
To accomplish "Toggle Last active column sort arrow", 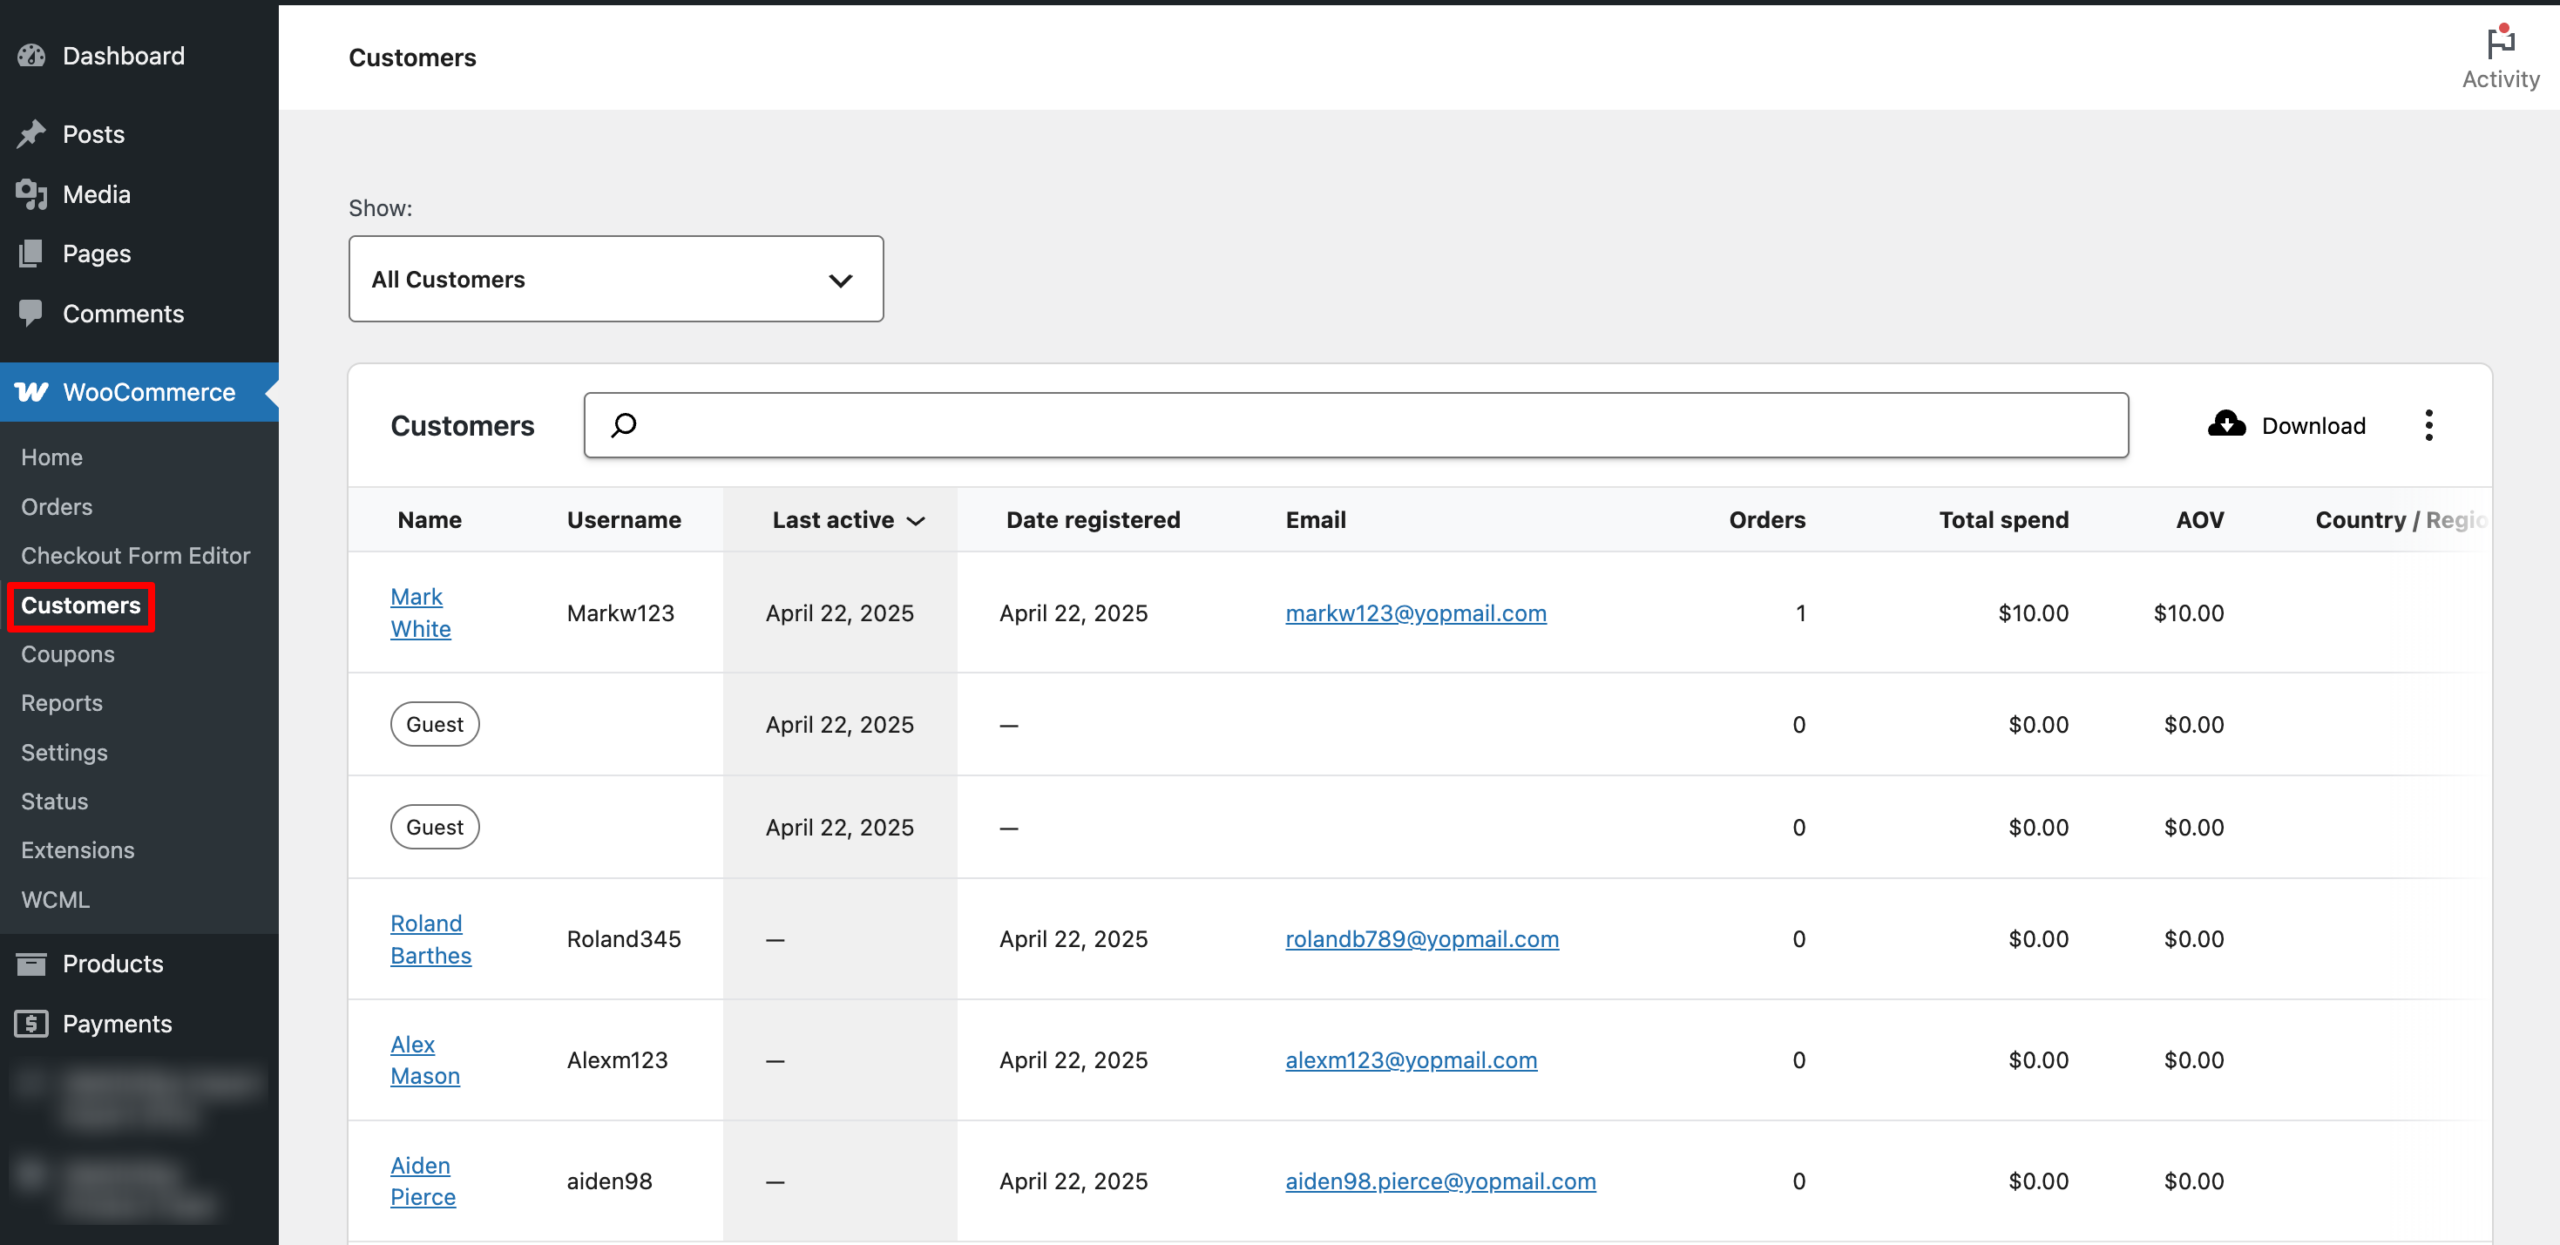I will 916,521.
